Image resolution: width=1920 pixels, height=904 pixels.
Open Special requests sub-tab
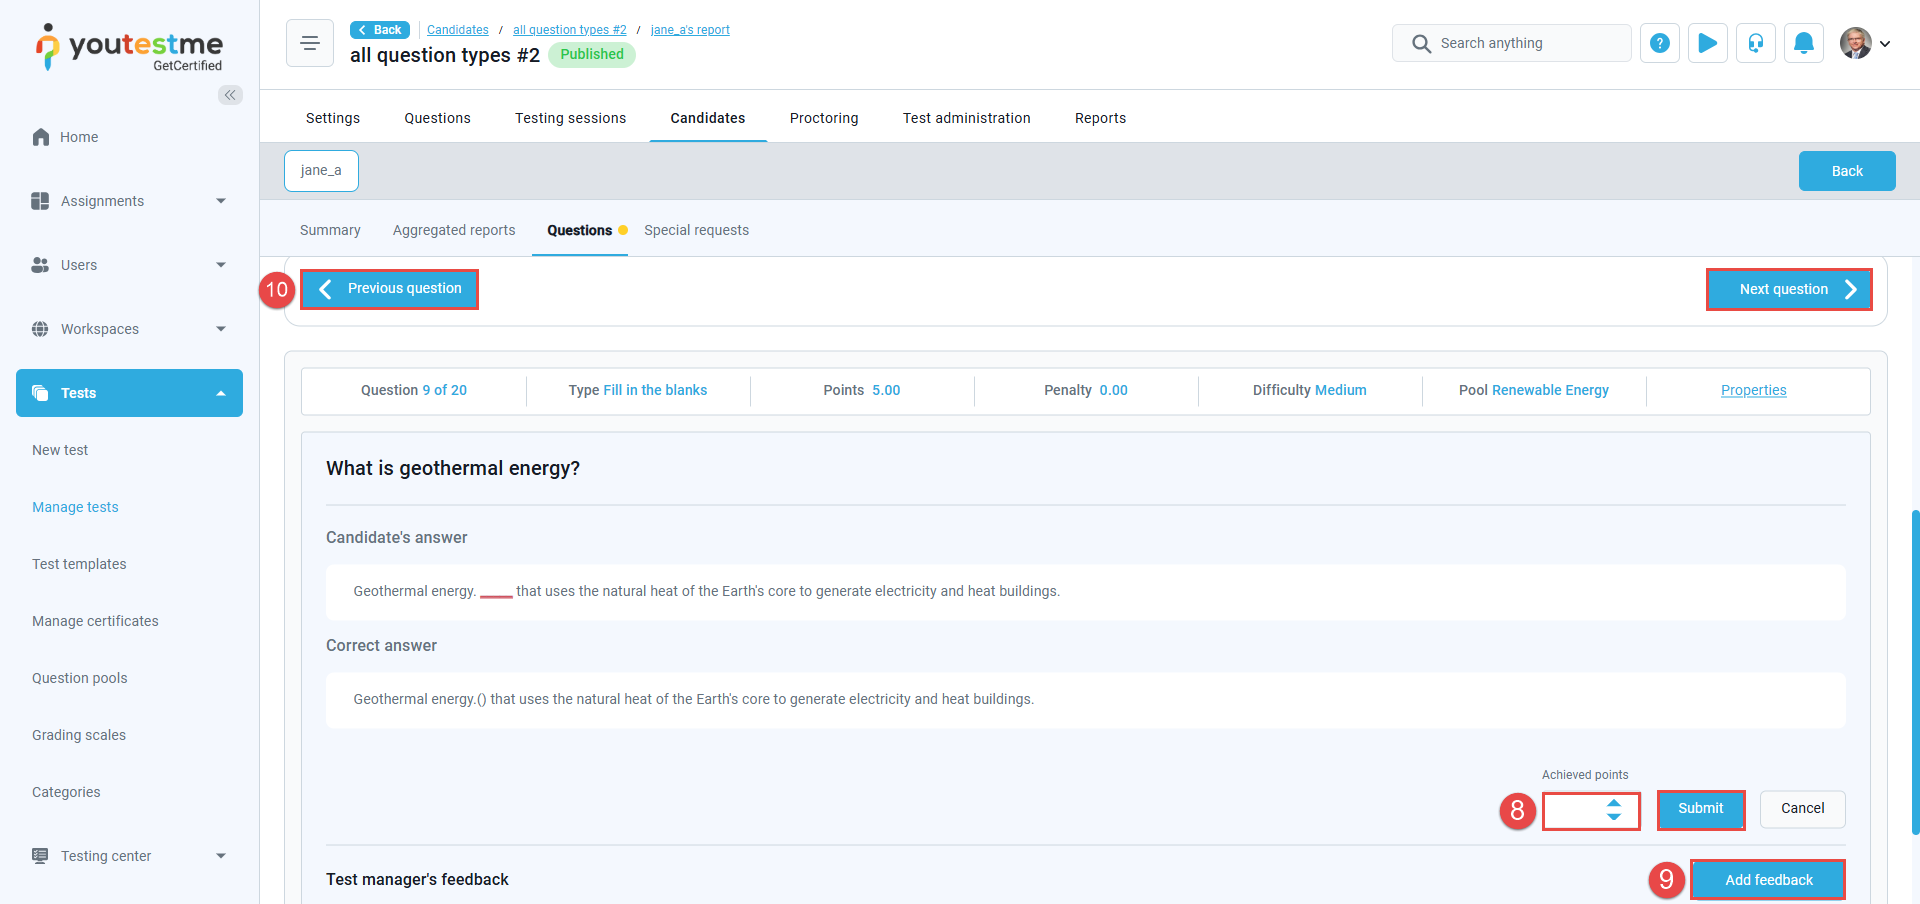point(696,230)
